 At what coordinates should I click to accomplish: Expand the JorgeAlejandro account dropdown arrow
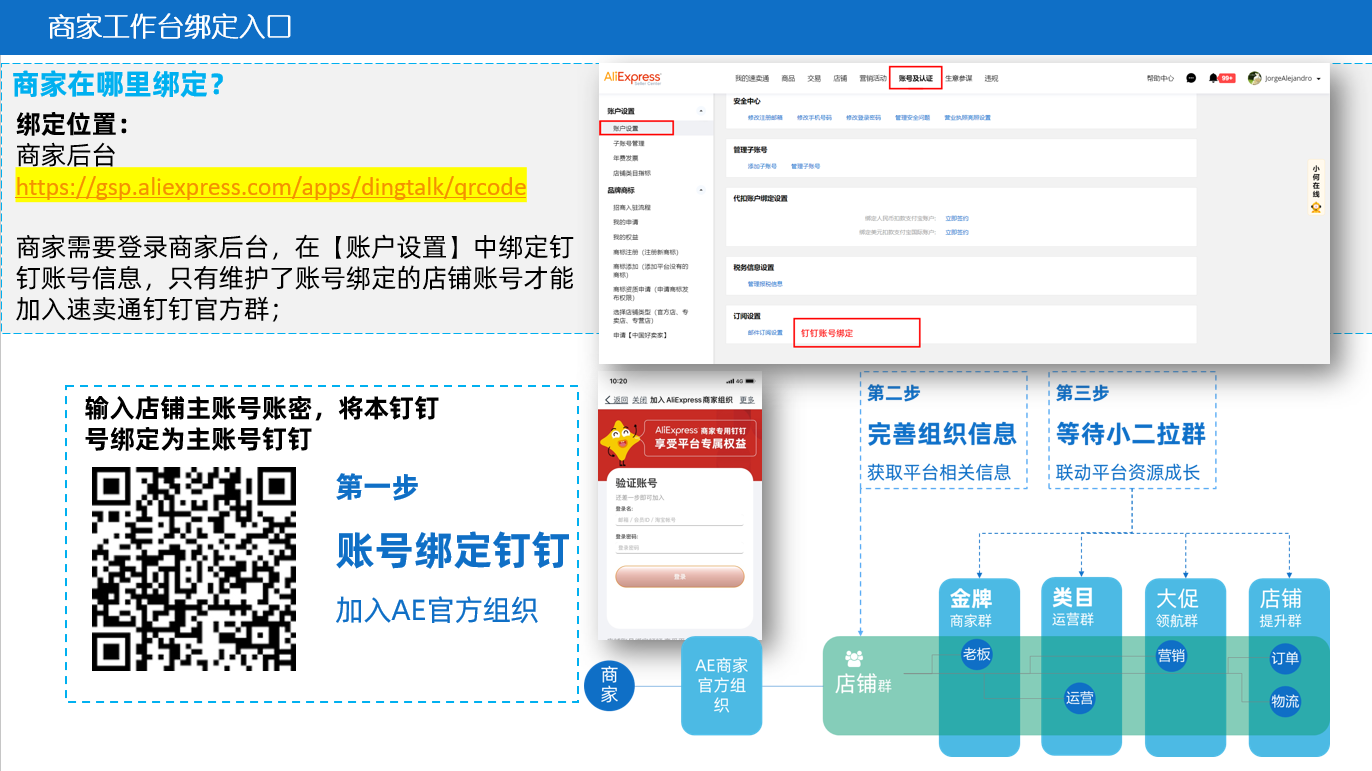click(1318, 79)
